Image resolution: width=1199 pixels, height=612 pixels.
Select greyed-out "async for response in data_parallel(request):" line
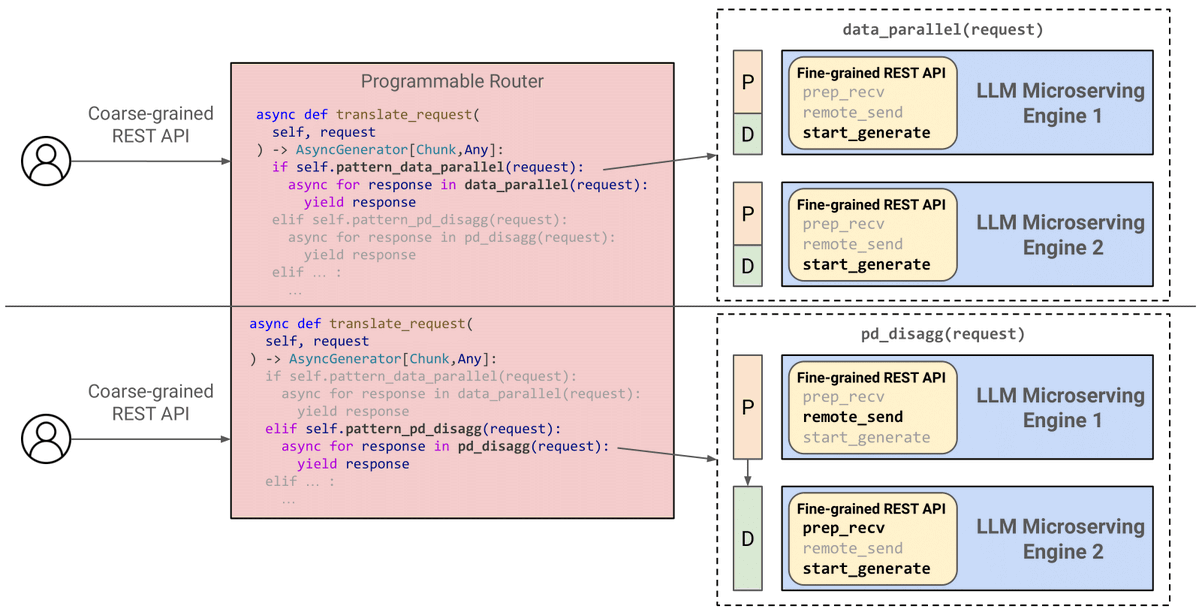click(x=461, y=393)
